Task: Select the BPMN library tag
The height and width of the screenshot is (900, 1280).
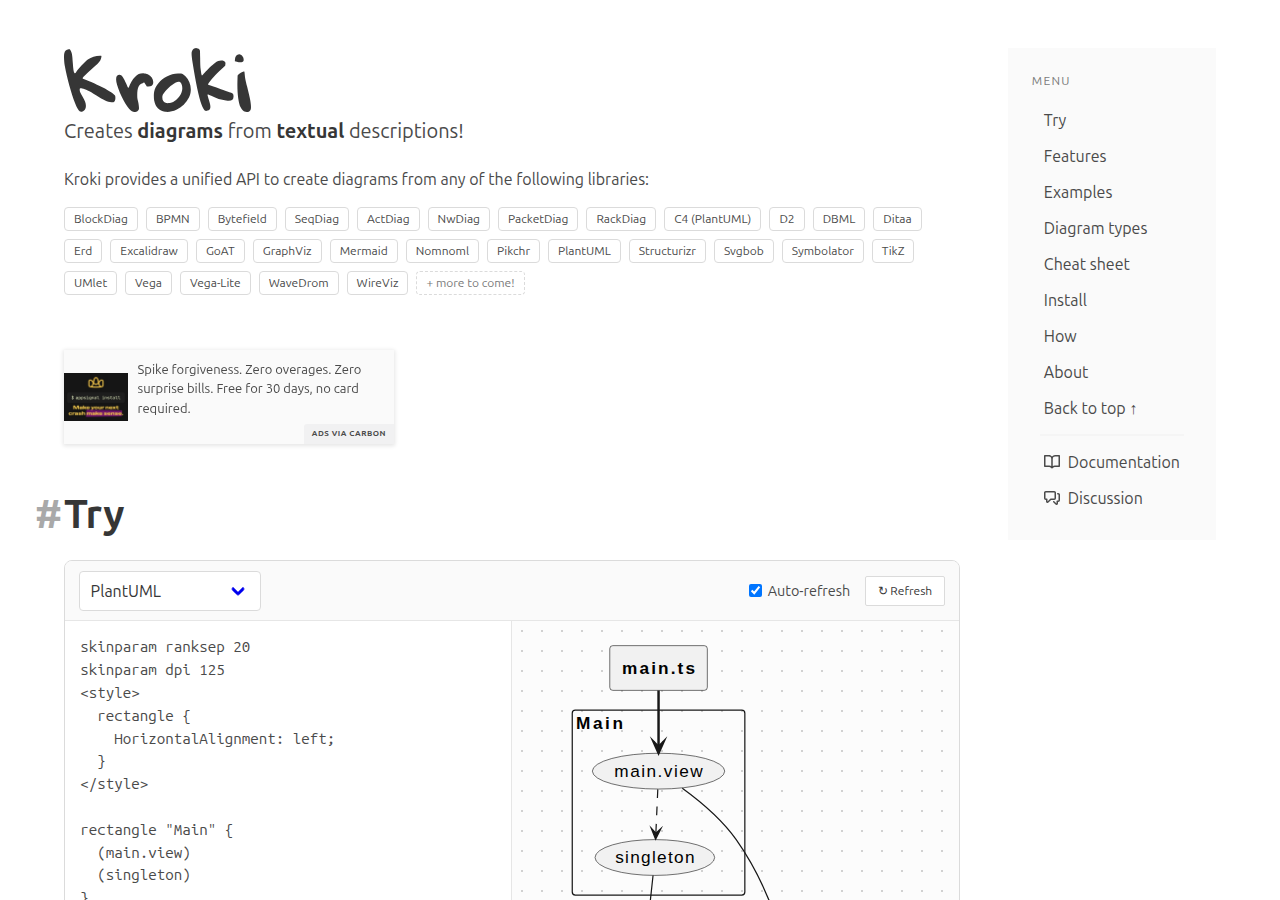Action: 173,219
